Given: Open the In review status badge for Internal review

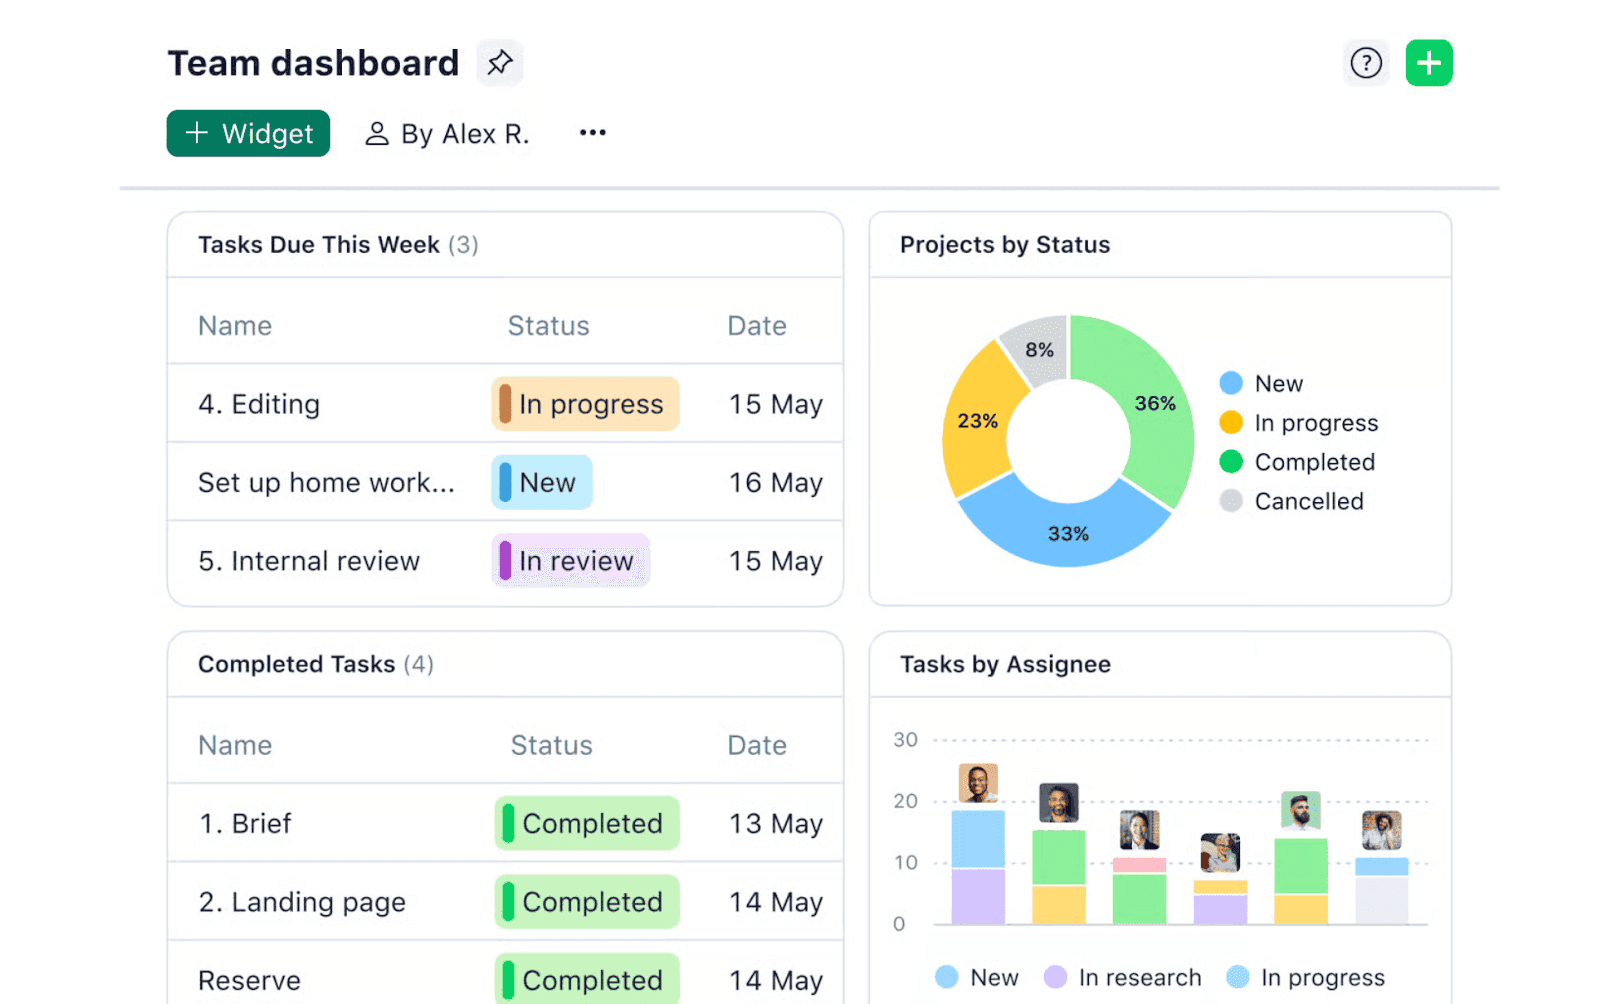Looking at the screenshot, I should coord(570,561).
